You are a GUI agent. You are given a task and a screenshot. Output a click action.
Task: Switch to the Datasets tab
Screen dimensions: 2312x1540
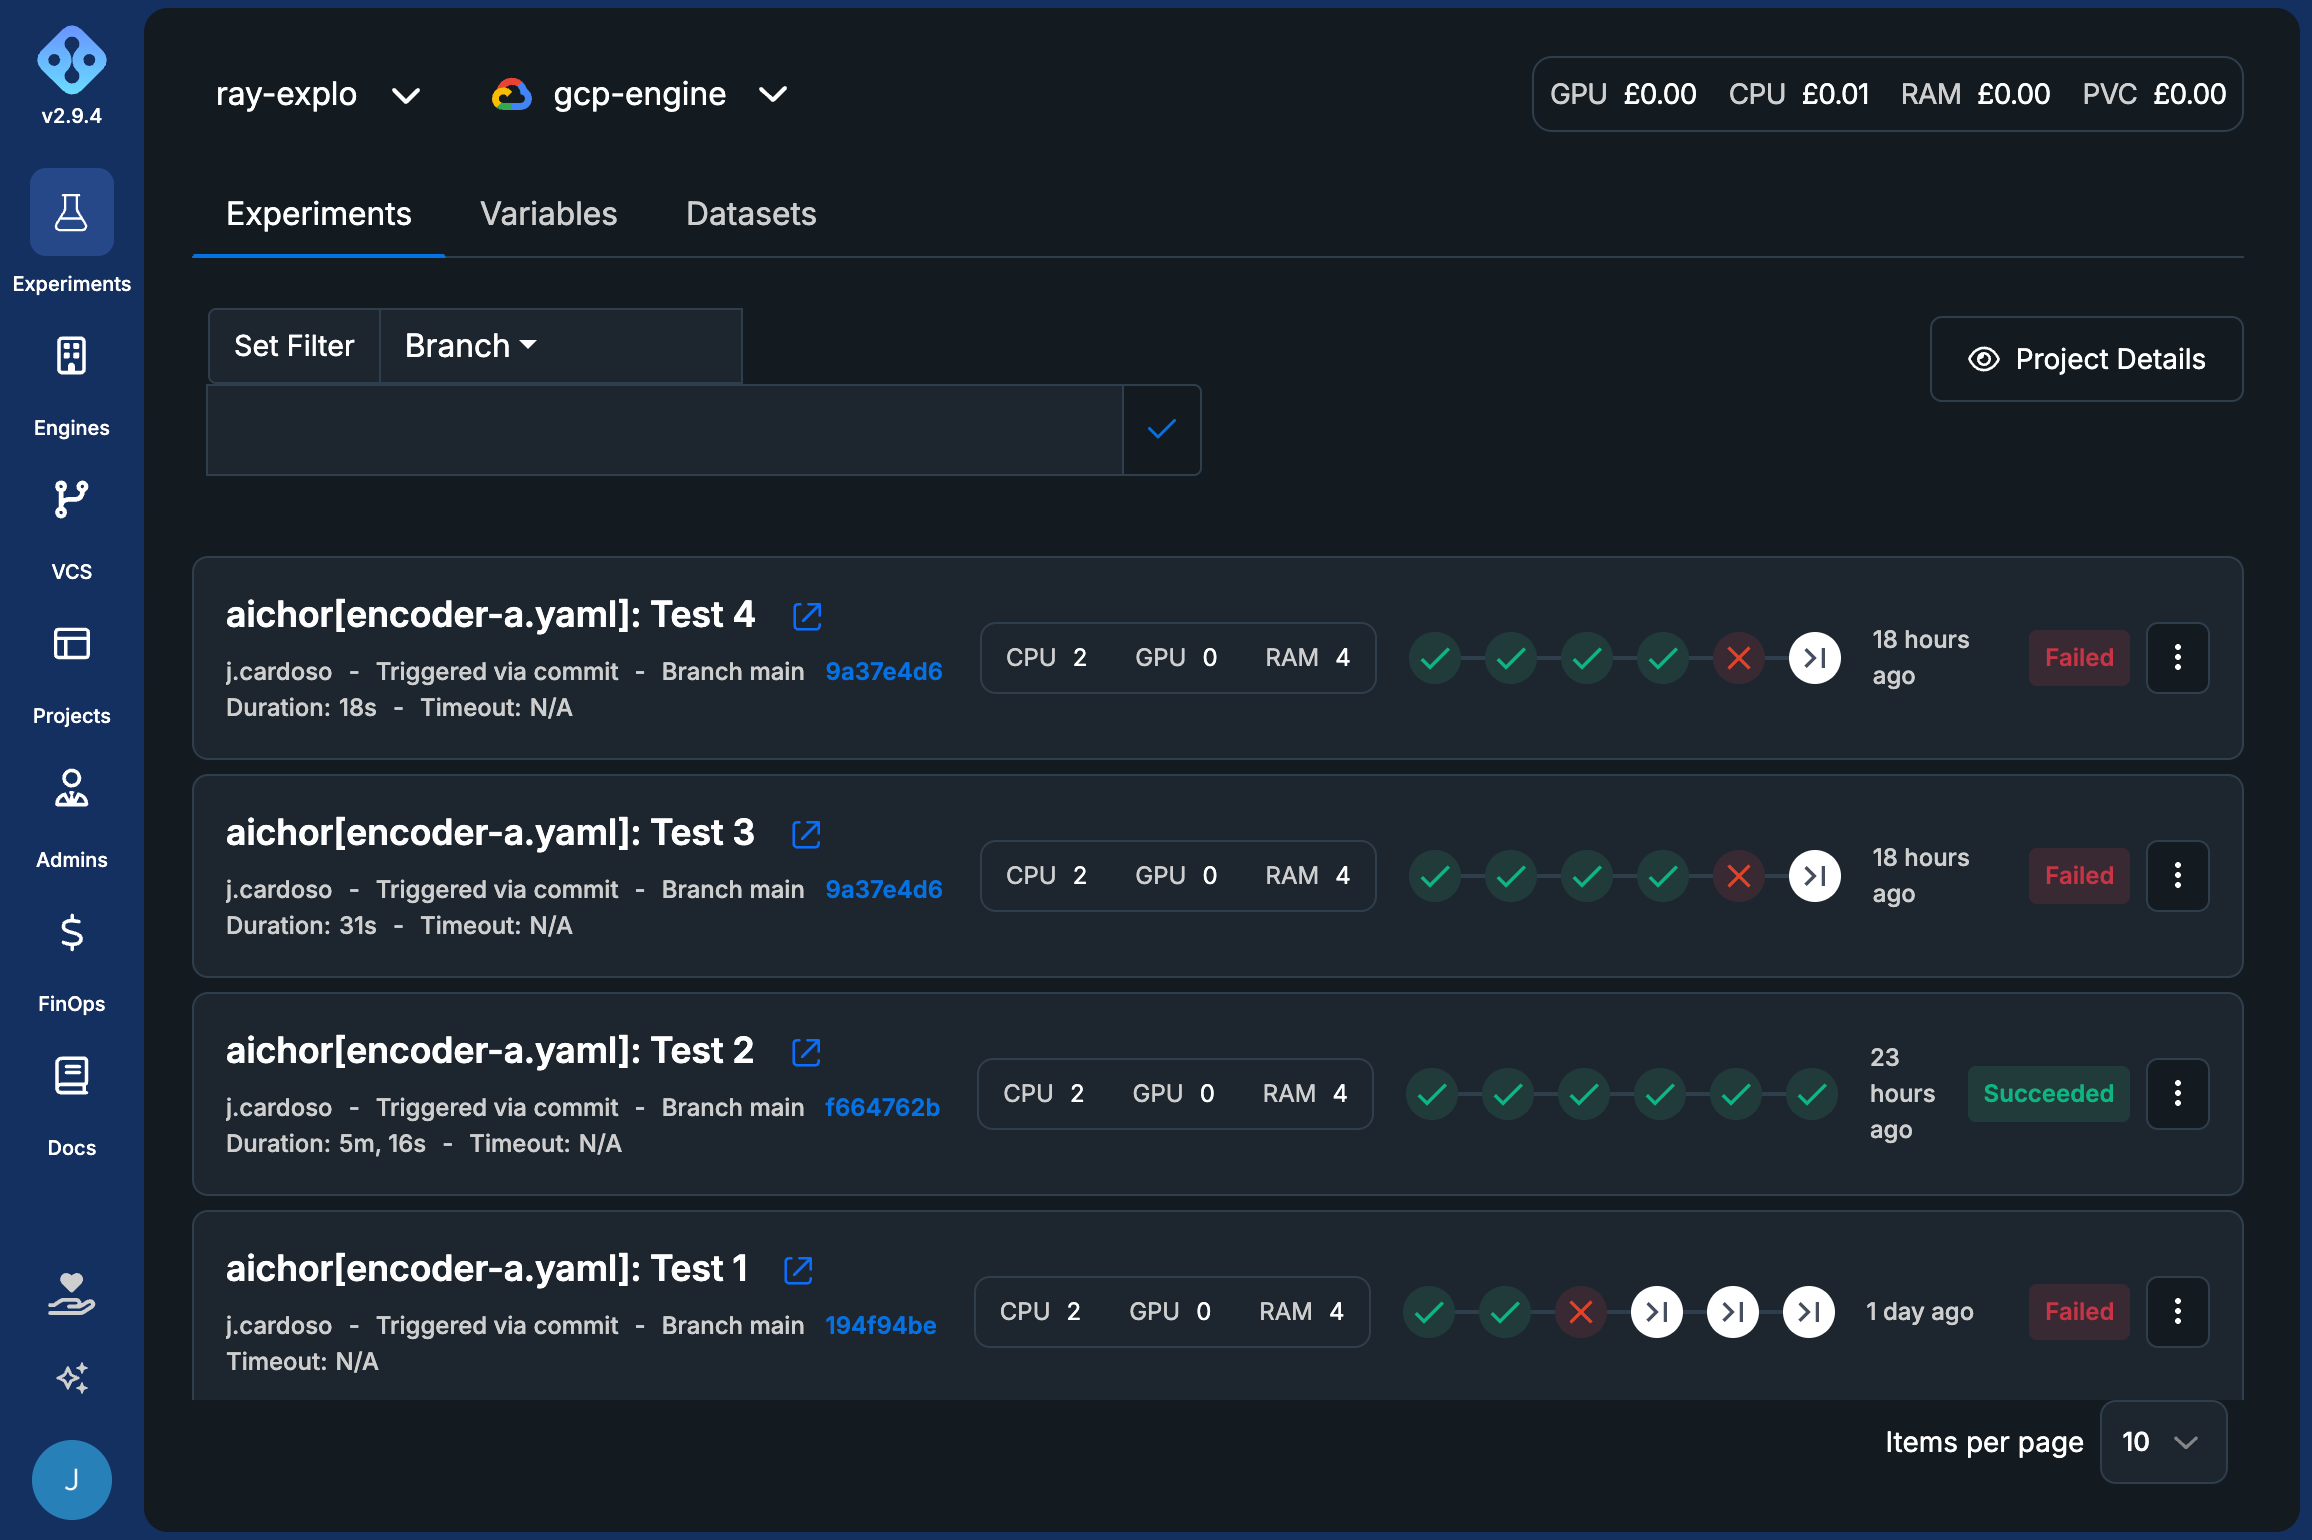pyautogui.click(x=751, y=214)
